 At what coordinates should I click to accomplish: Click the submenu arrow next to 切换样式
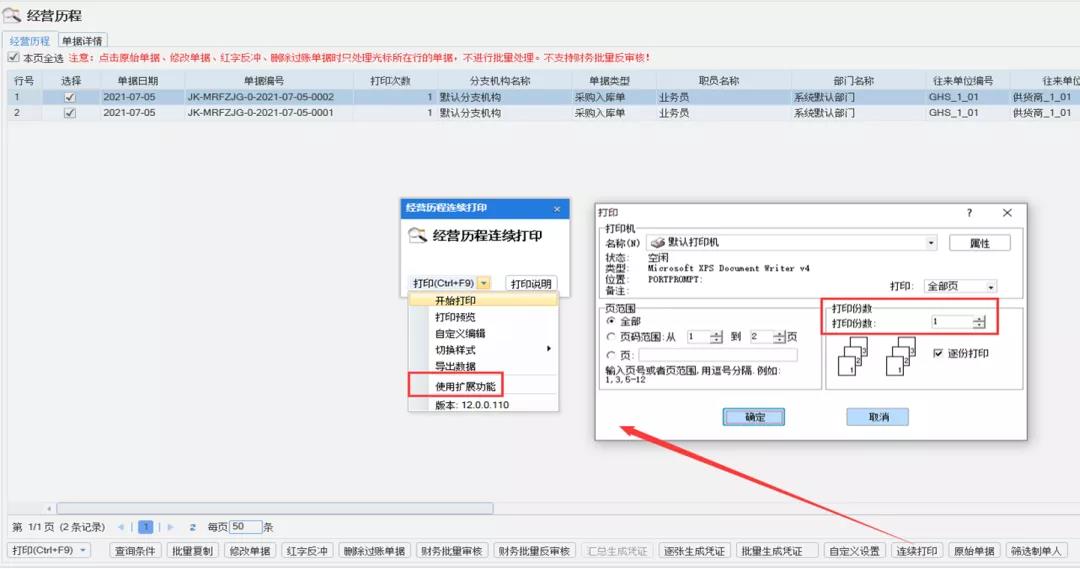click(x=548, y=349)
